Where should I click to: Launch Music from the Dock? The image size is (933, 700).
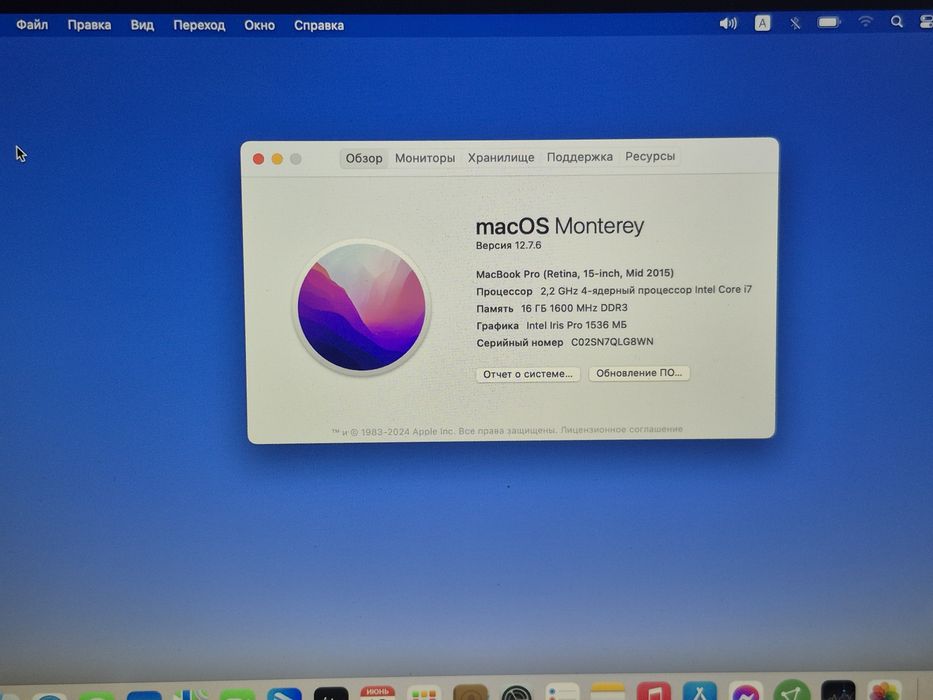pos(653,692)
